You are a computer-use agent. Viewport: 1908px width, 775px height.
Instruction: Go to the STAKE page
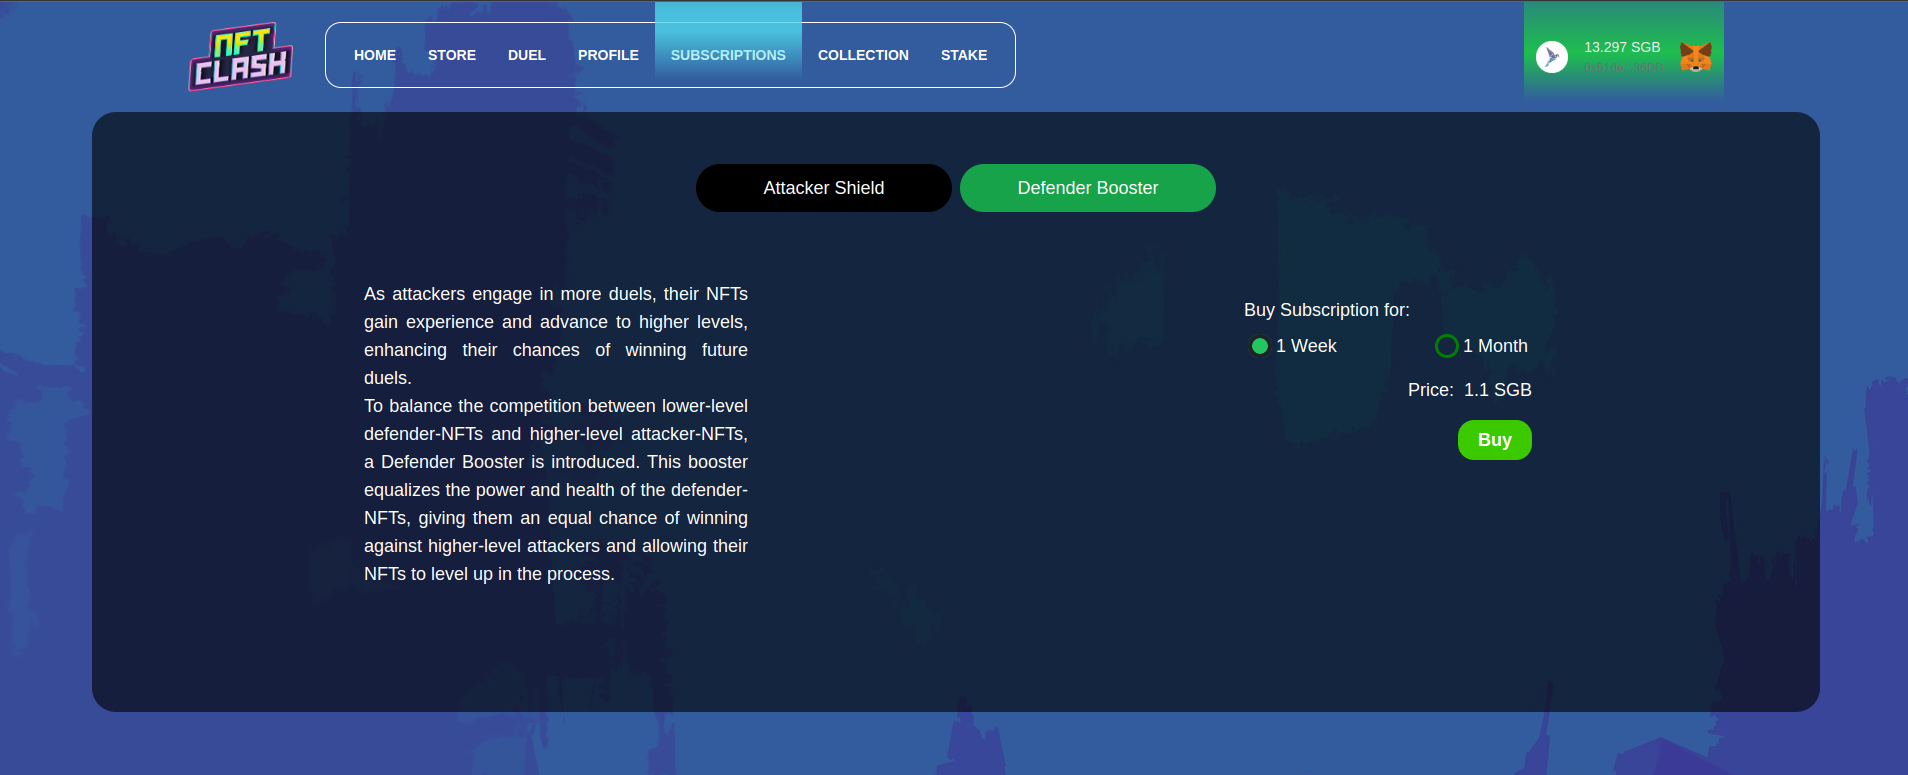pos(964,55)
